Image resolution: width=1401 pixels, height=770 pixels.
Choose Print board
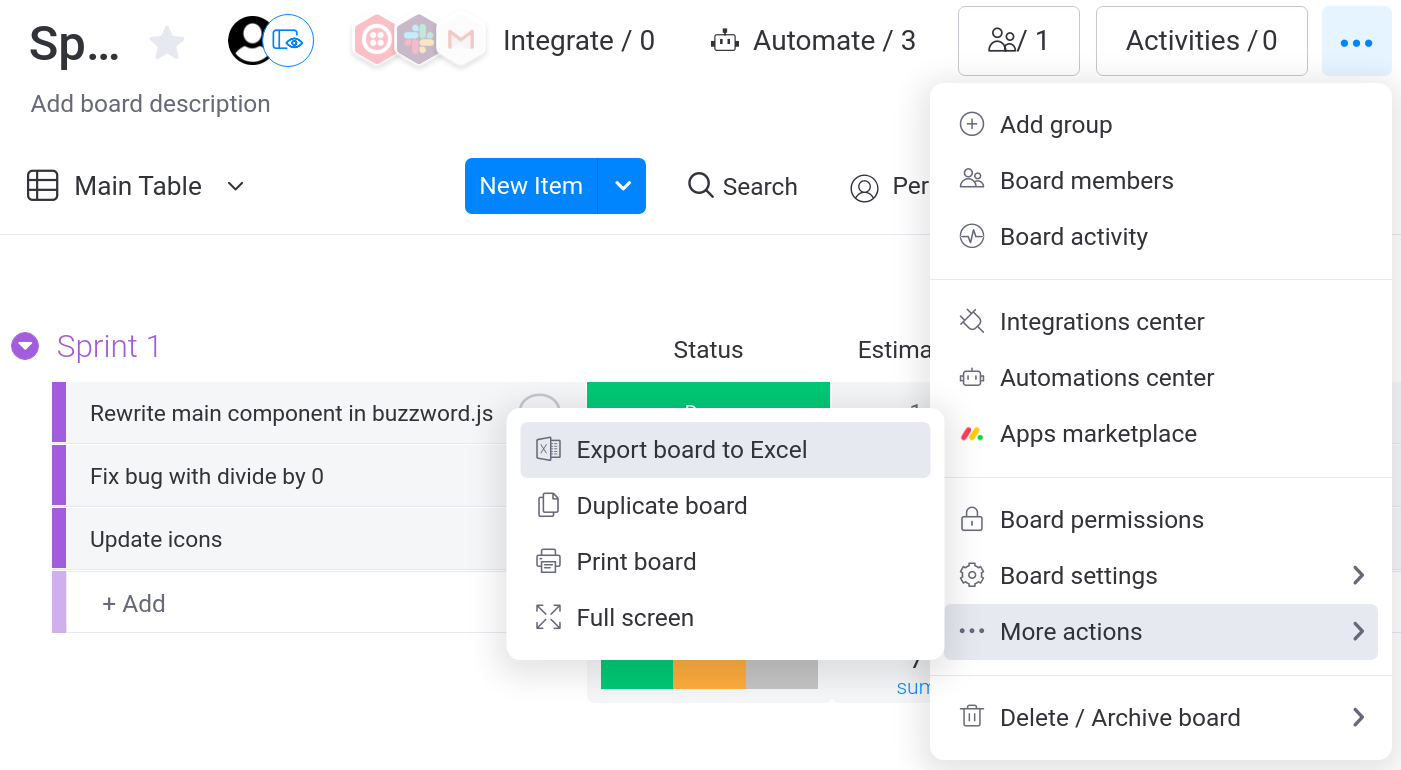(725, 561)
